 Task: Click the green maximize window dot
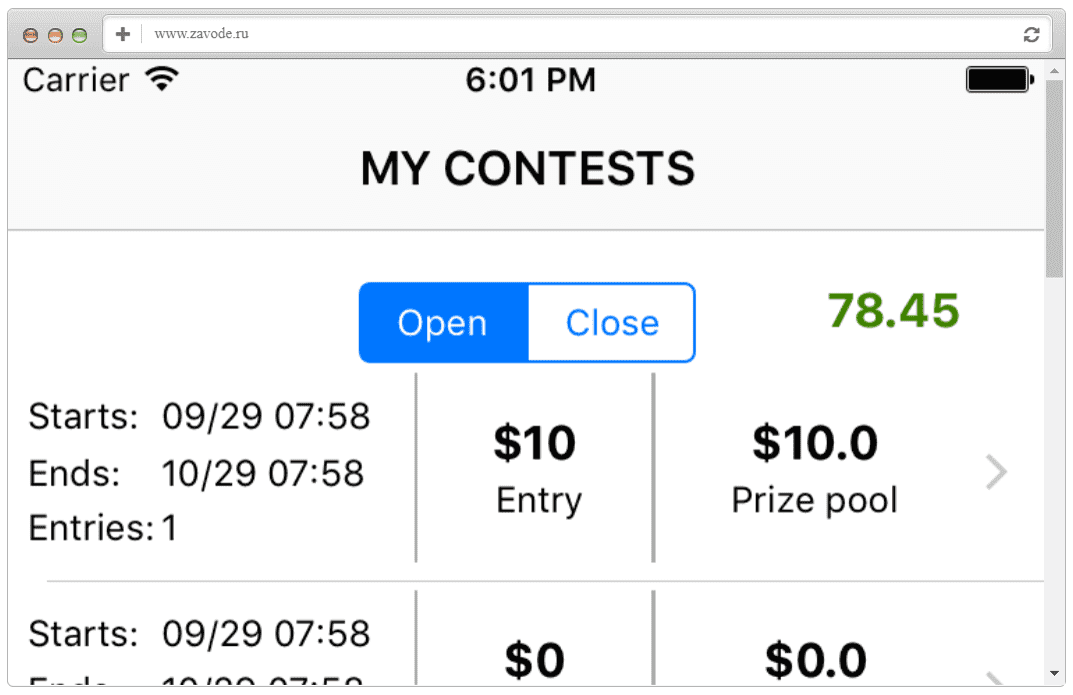pos(80,35)
